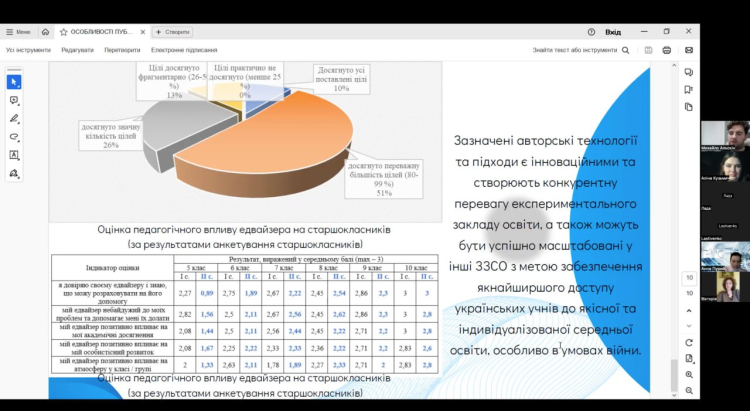Share document via envelope email icon
This screenshot has width=750, height=411.
(689, 49)
